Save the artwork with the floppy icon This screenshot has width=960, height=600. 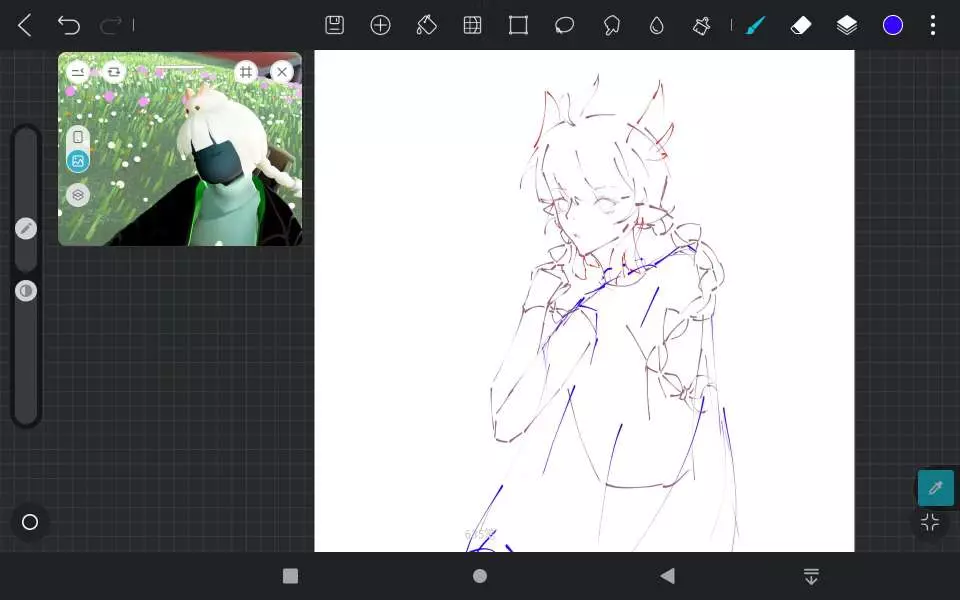pos(334,25)
